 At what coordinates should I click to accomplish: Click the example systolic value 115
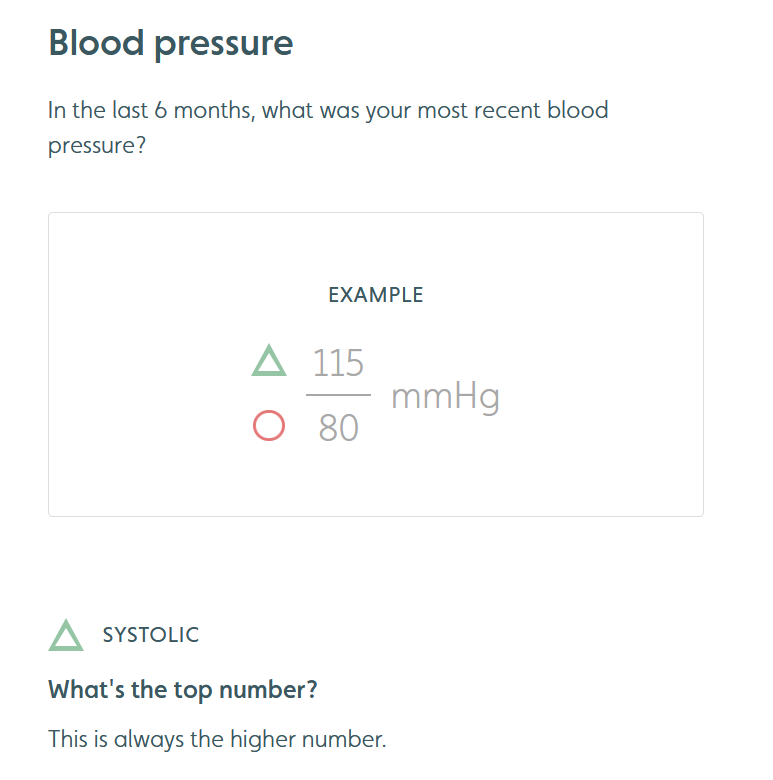338,363
